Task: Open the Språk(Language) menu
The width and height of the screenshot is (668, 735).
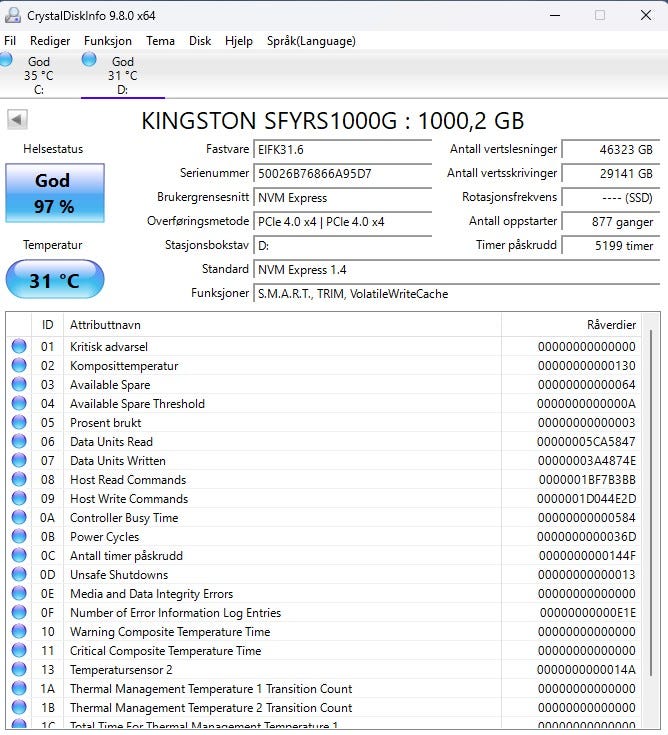Action: click(x=310, y=41)
